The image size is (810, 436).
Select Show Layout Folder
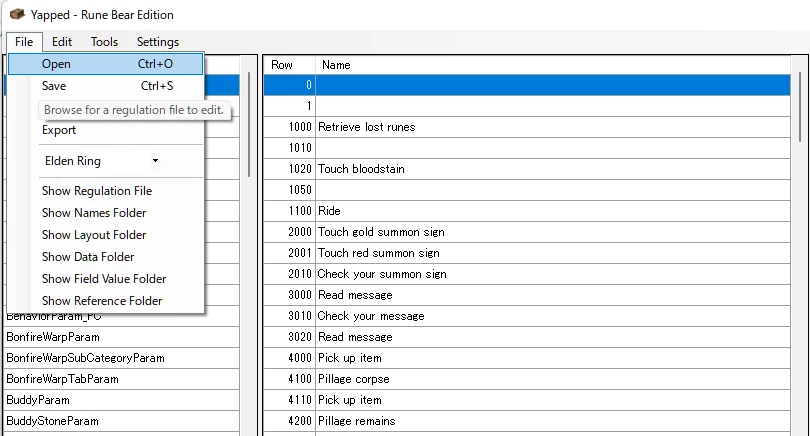click(x=94, y=235)
